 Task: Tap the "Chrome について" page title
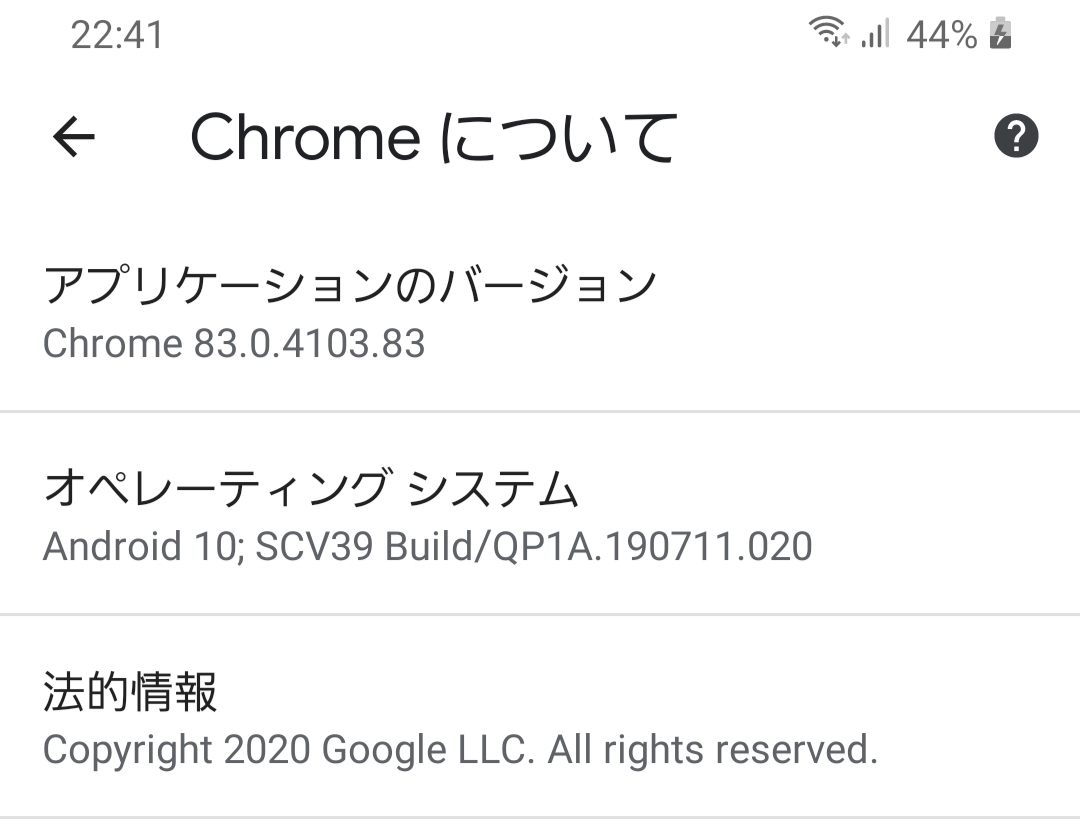click(434, 138)
